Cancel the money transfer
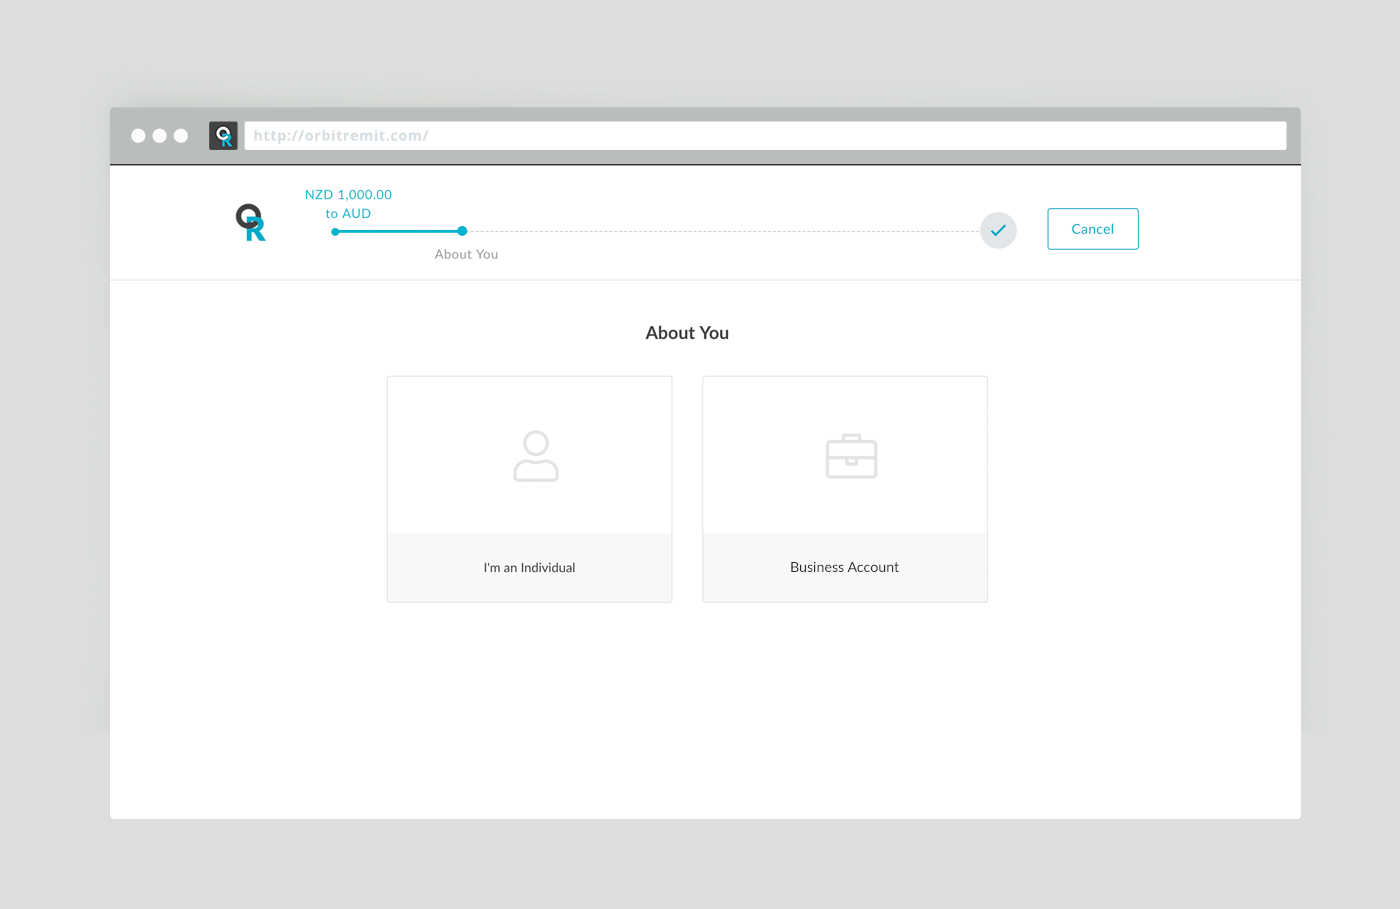 (x=1092, y=229)
